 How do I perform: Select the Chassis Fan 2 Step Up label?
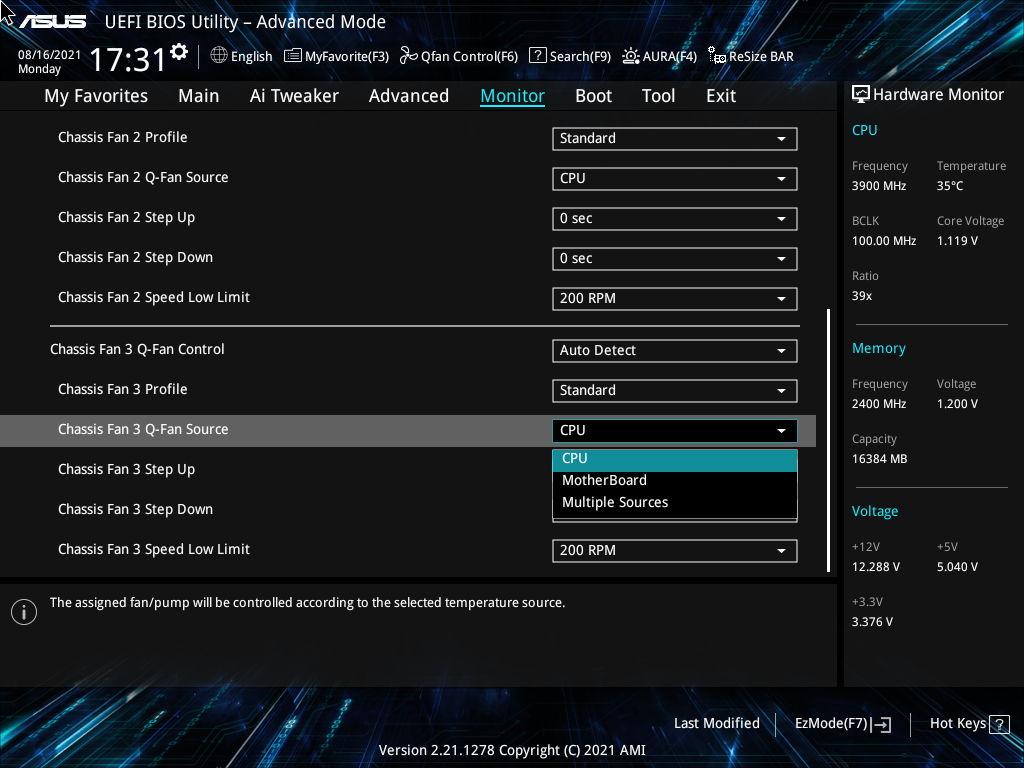pyautogui.click(x=126, y=218)
